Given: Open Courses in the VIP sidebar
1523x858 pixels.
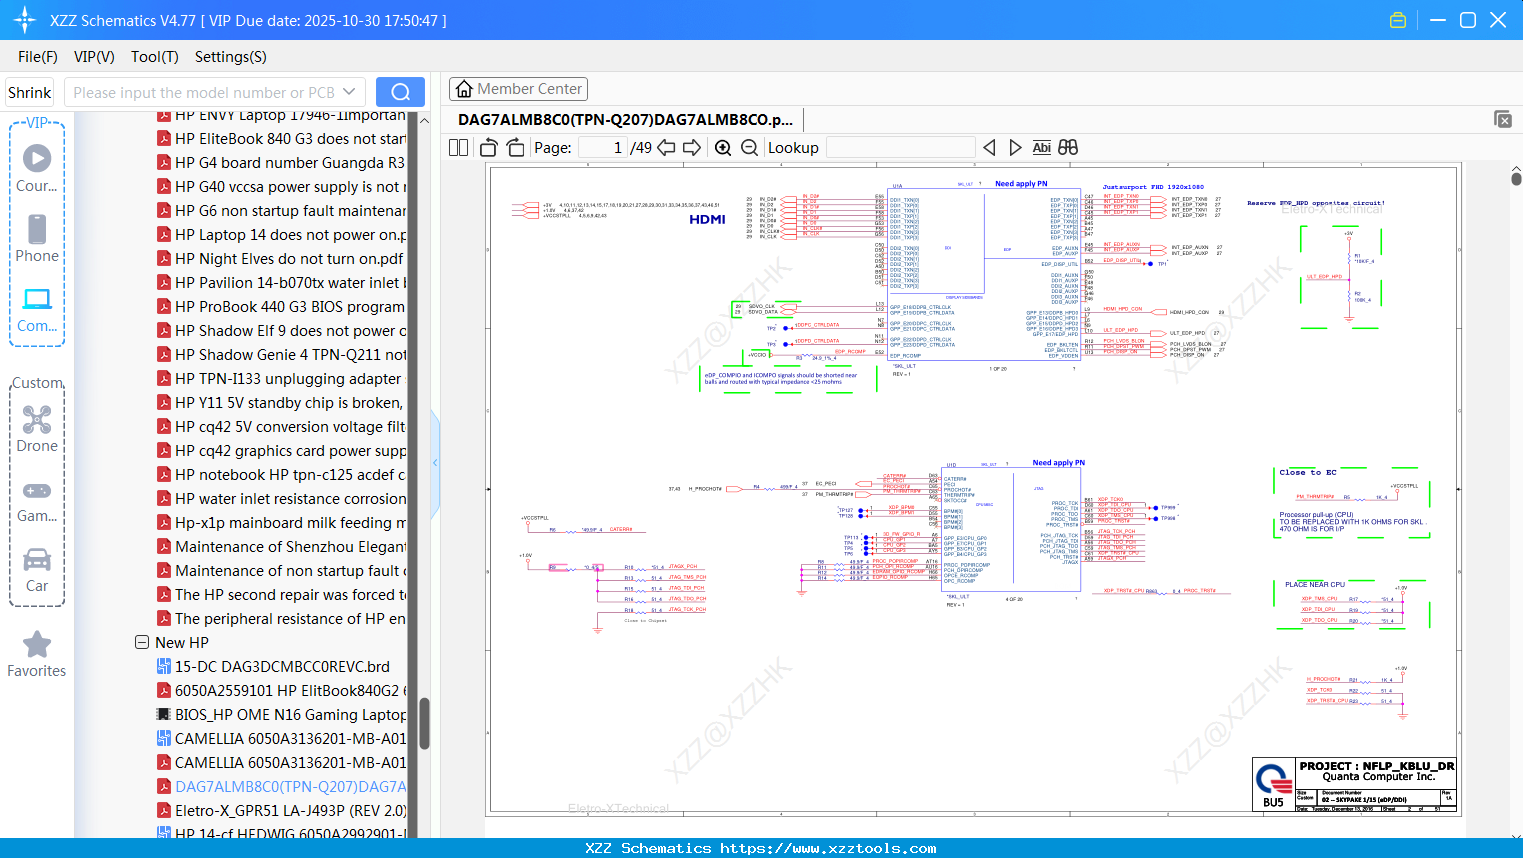Looking at the screenshot, I should click(x=37, y=167).
